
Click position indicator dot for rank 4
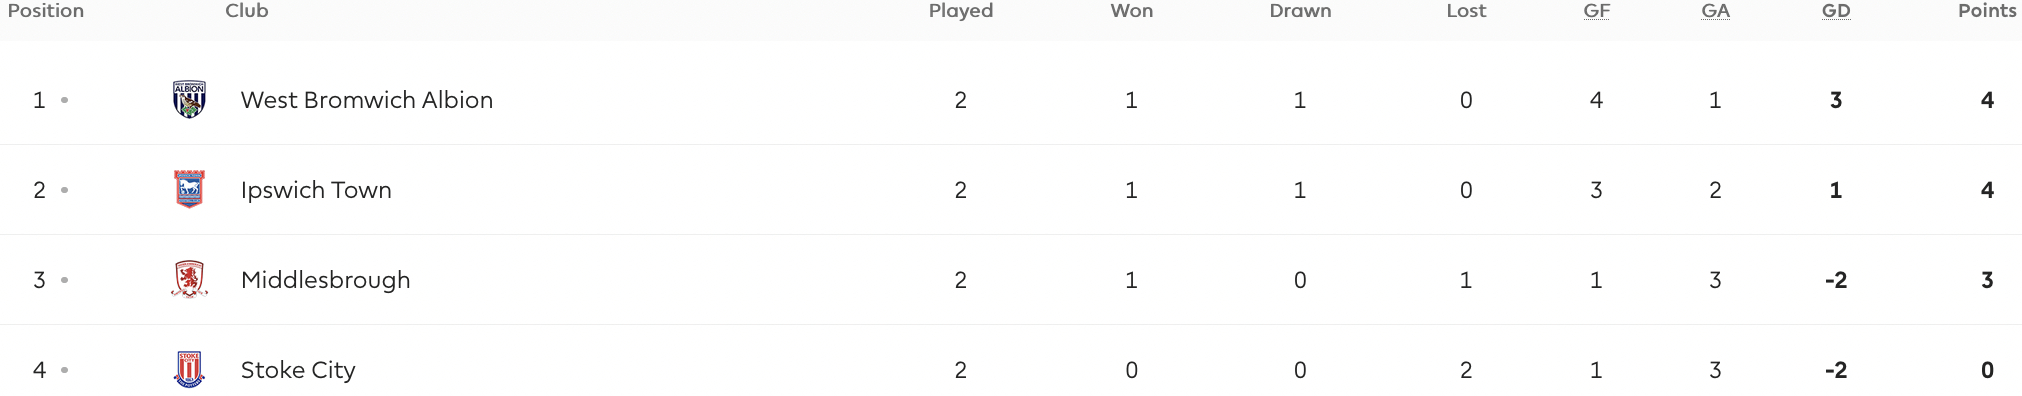tap(64, 370)
